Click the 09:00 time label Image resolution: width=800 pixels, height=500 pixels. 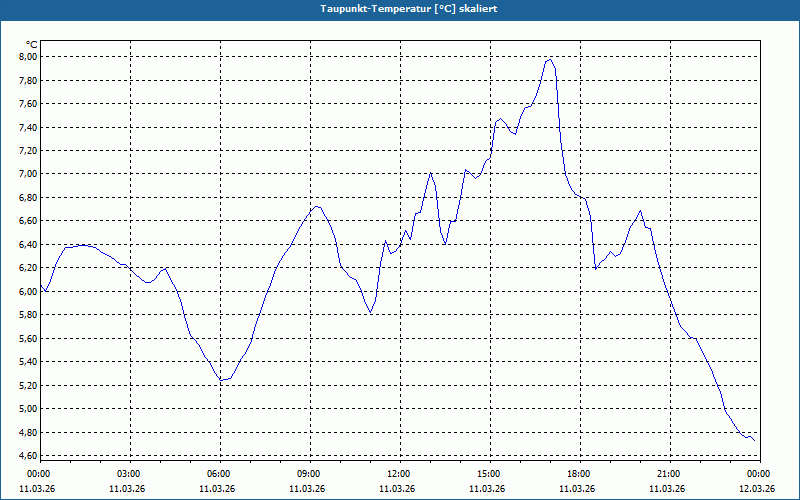pos(310,474)
